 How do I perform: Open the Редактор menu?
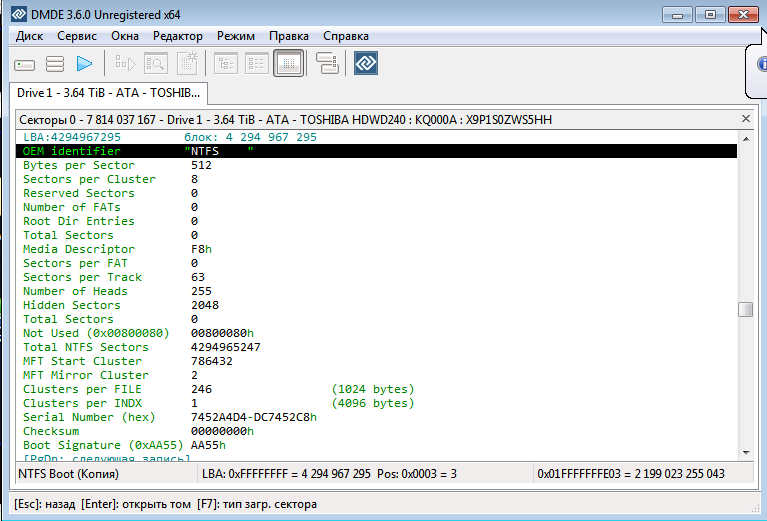pos(178,36)
